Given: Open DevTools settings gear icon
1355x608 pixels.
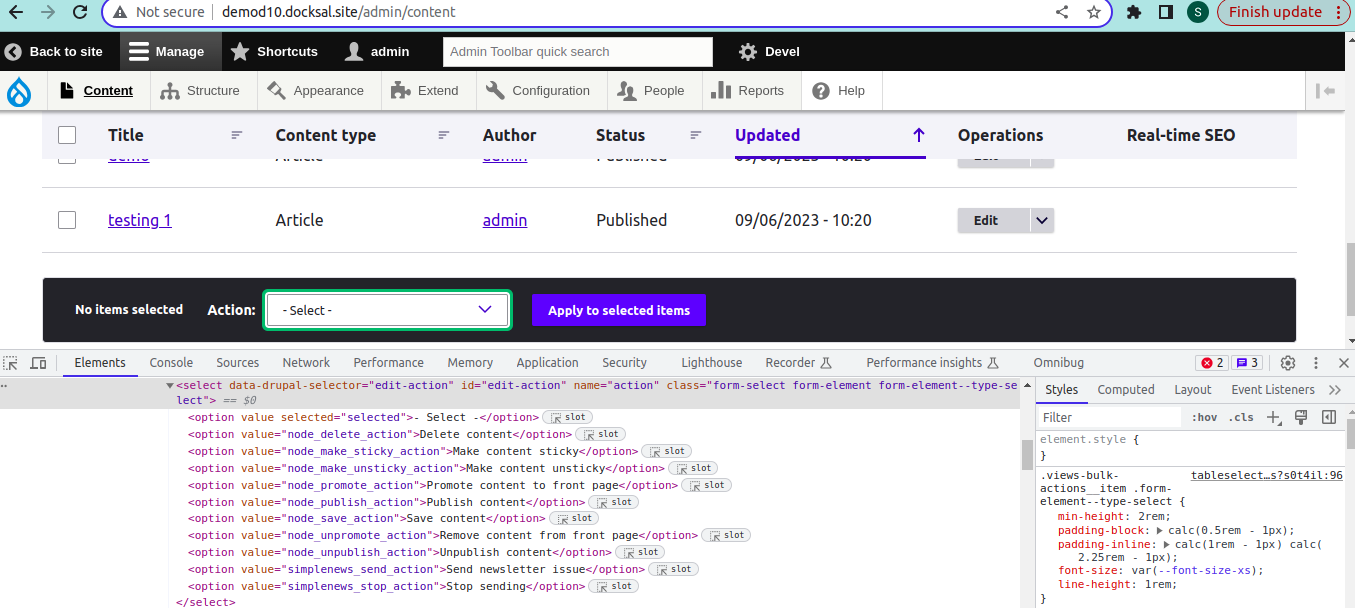Looking at the screenshot, I should coord(1288,363).
